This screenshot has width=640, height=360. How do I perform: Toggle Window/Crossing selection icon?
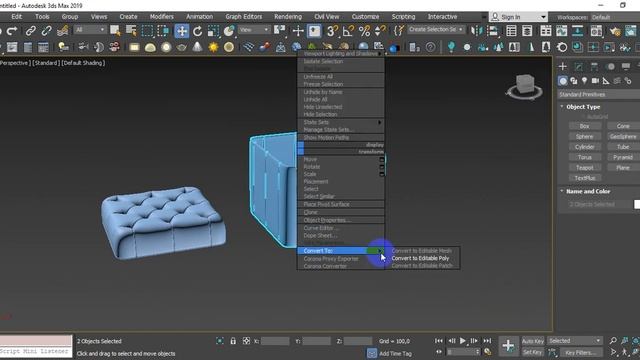pyautogui.click(x=163, y=31)
